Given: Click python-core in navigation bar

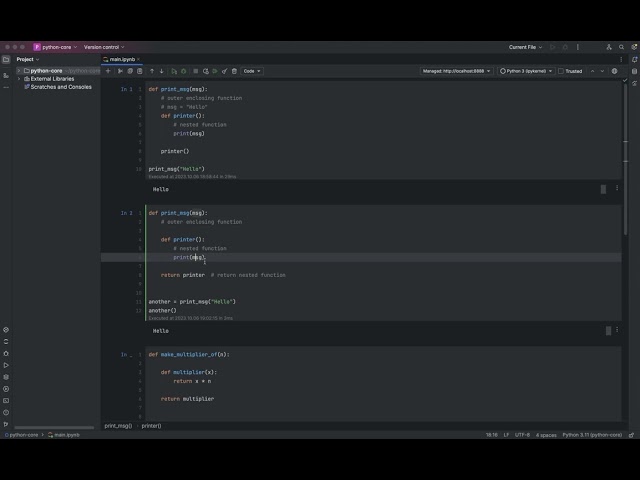Looking at the screenshot, I should [21, 435].
